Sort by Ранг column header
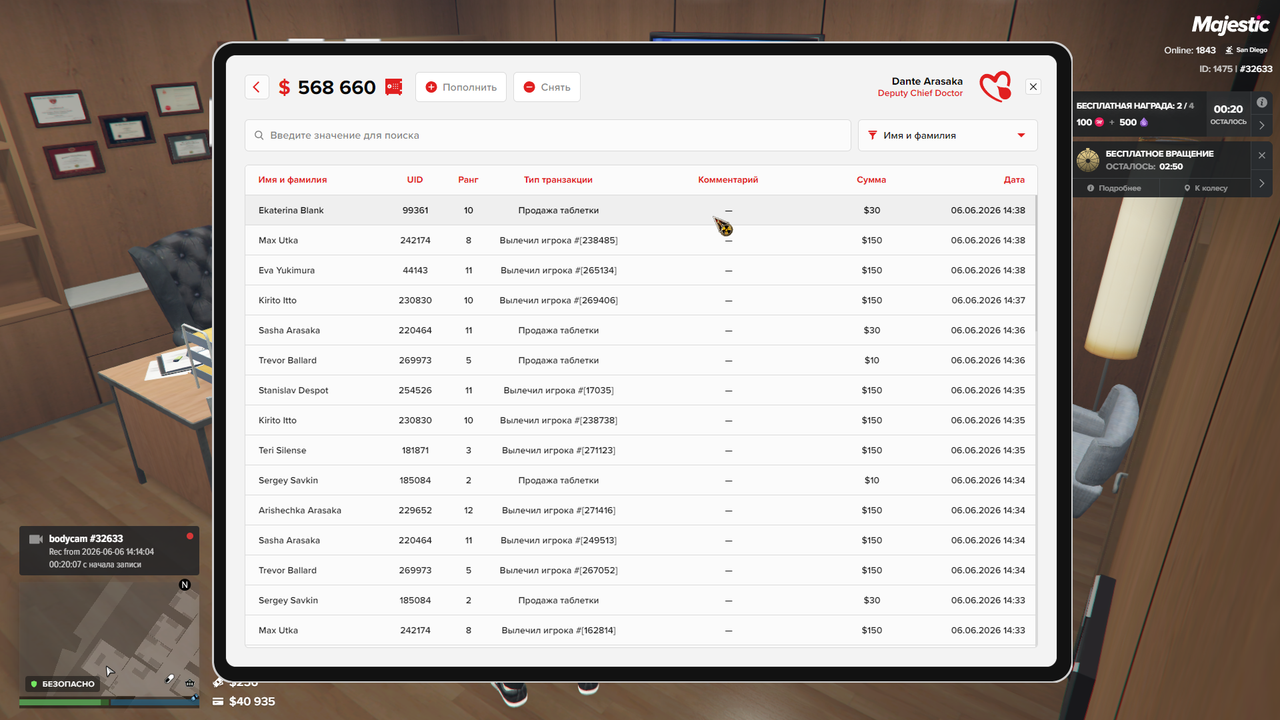1280x720 pixels. pos(468,180)
